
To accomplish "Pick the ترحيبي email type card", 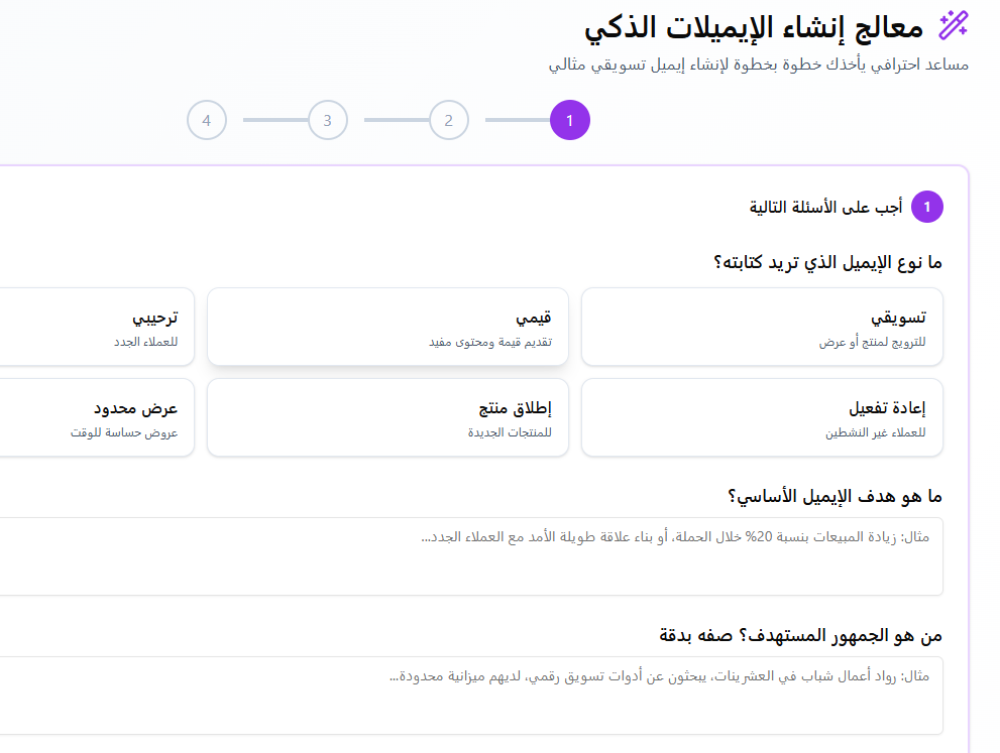I will point(90,327).
